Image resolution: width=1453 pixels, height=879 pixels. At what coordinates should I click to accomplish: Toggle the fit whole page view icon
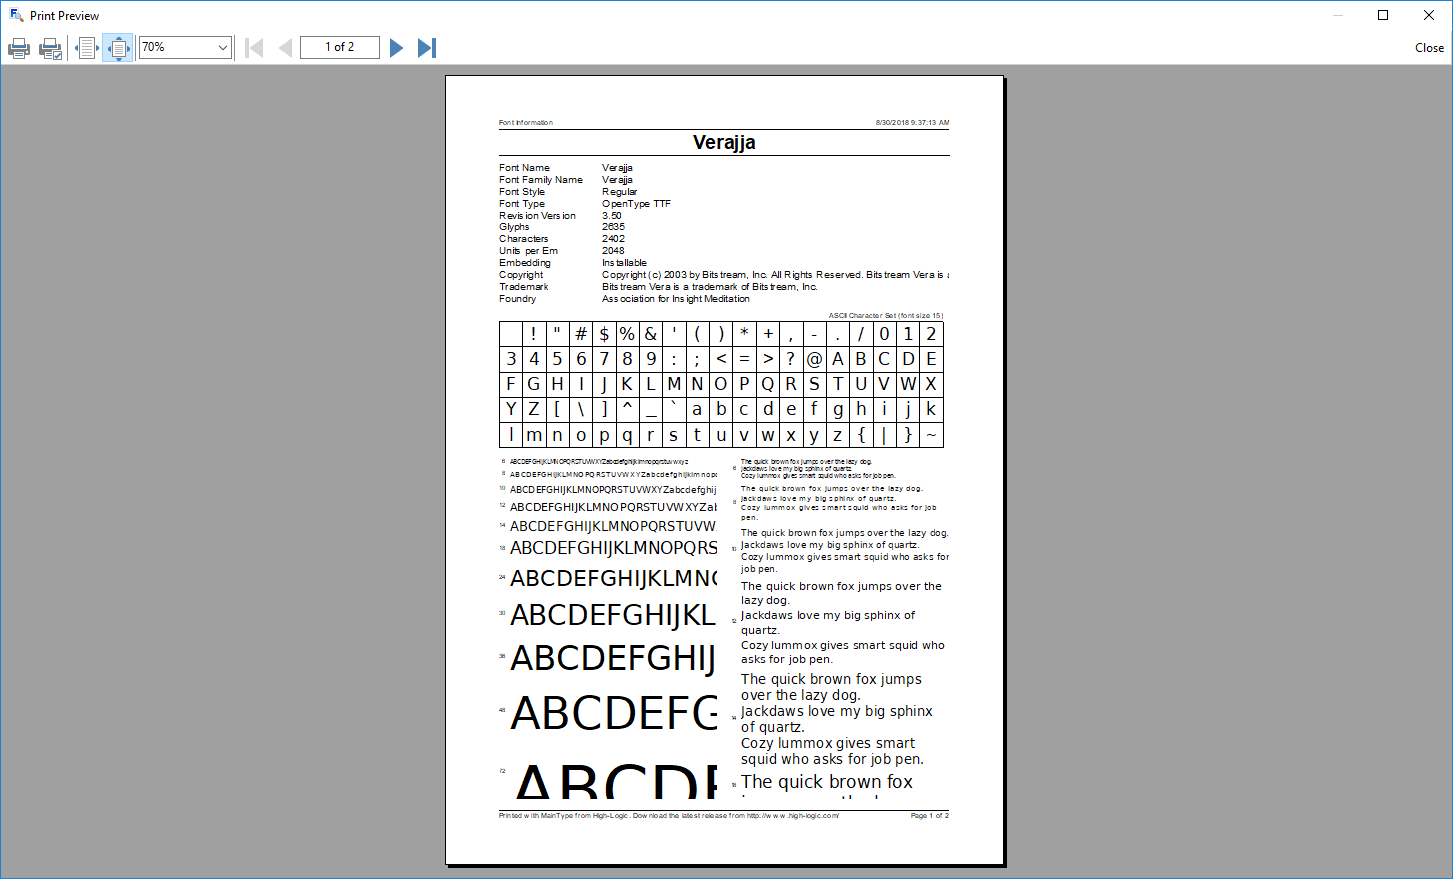[x=118, y=48]
